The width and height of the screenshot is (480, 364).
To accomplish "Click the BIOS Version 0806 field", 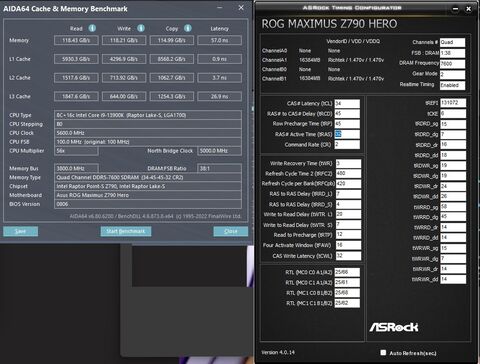I will (x=148, y=204).
